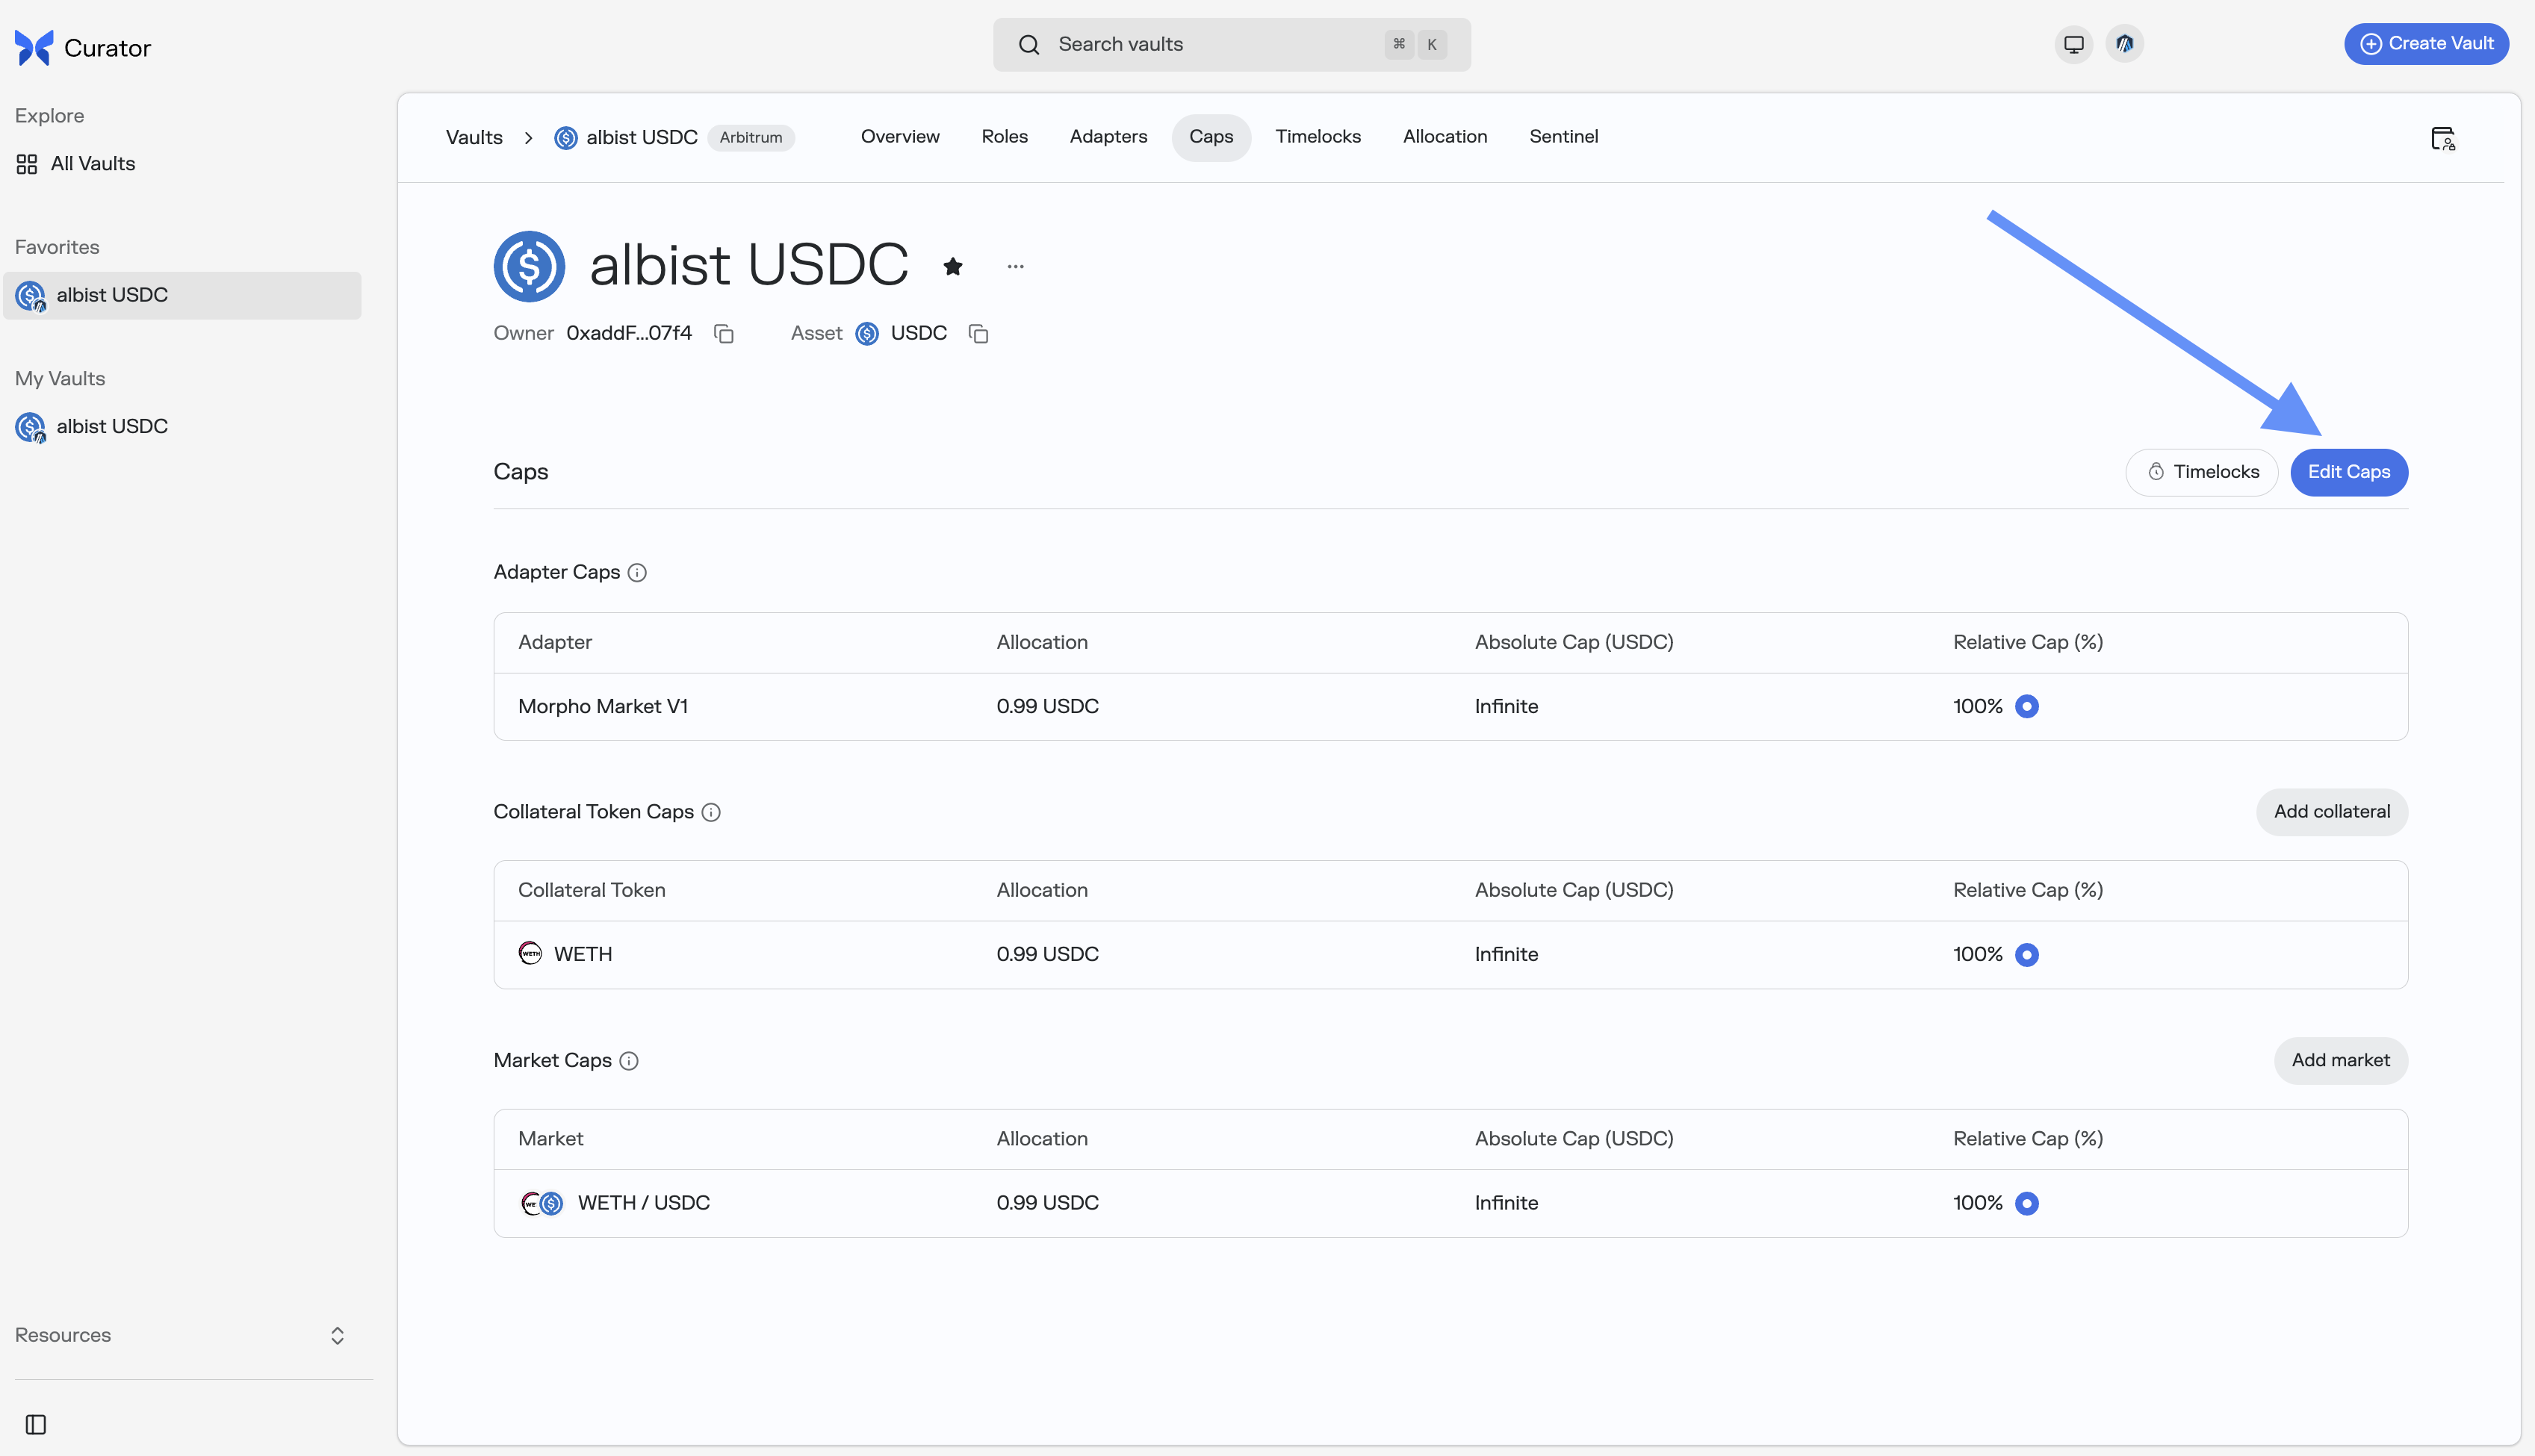The width and height of the screenshot is (2535, 1456).
Task: Unfavorite albist USDC via the star icon
Action: [x=952, y=265]
